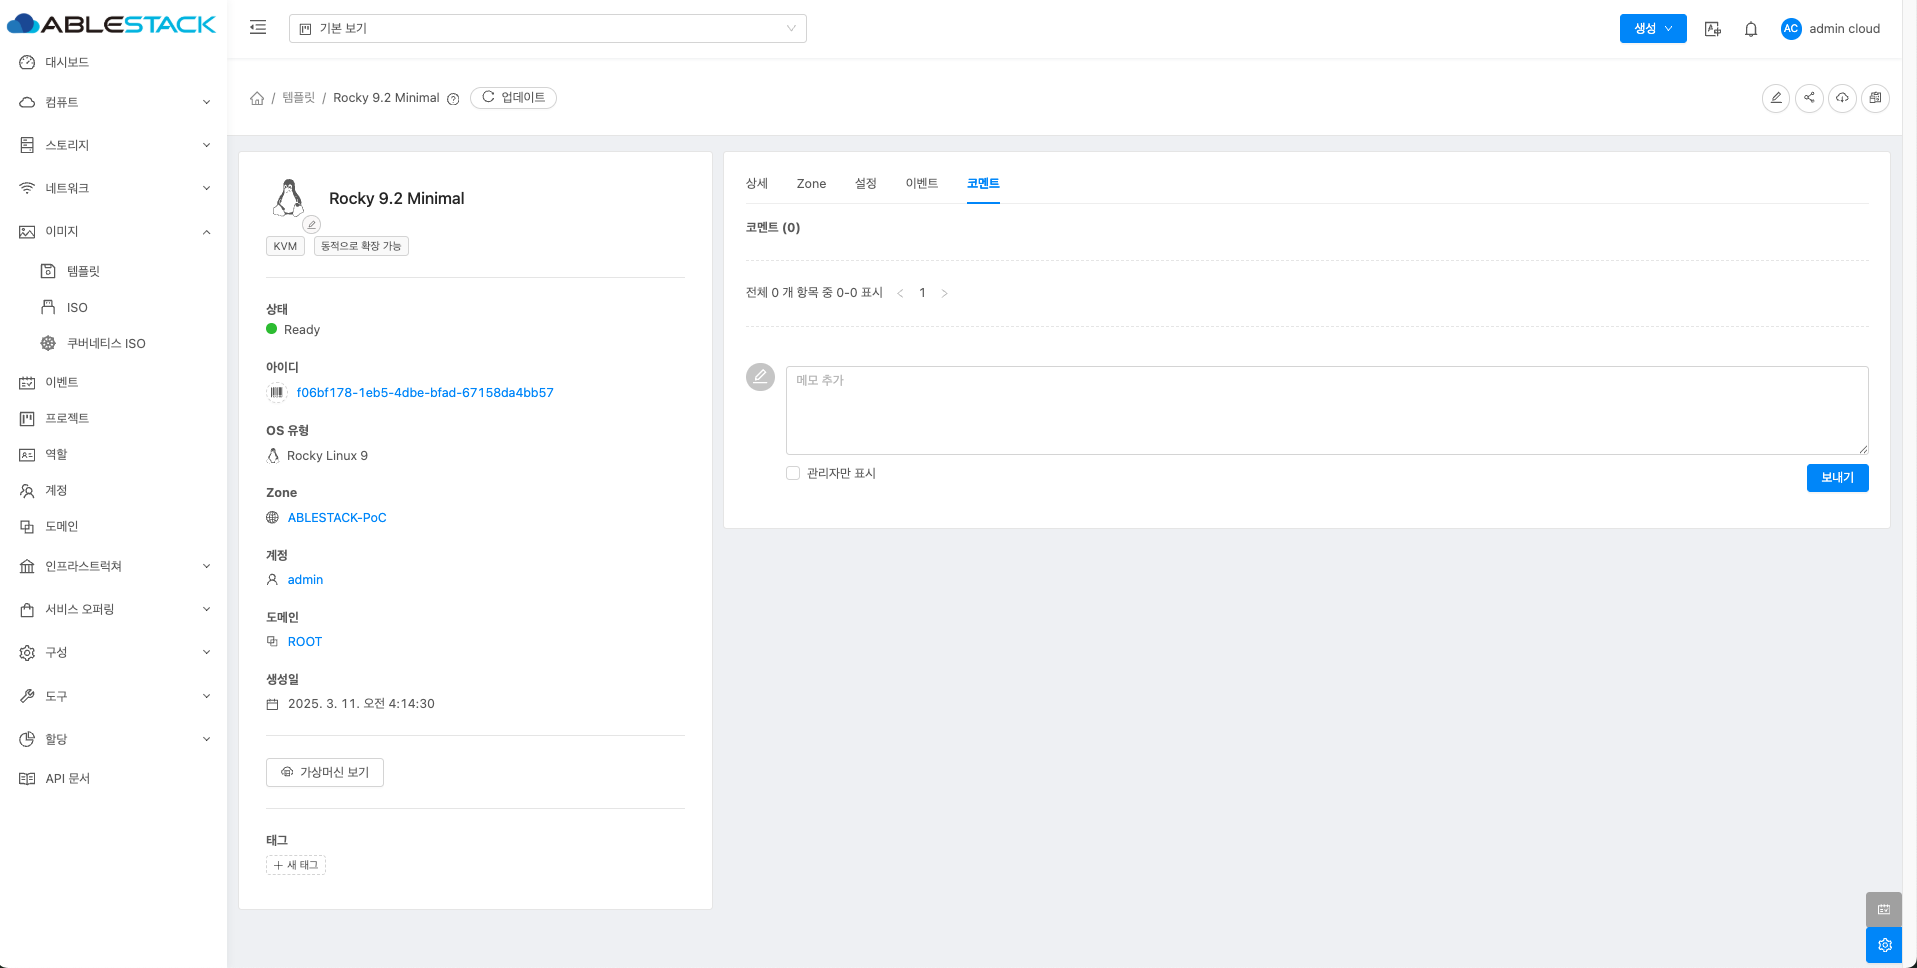Open the settings gear at the bottom right
This screenshot has width=1917, height=968.
1884,945
